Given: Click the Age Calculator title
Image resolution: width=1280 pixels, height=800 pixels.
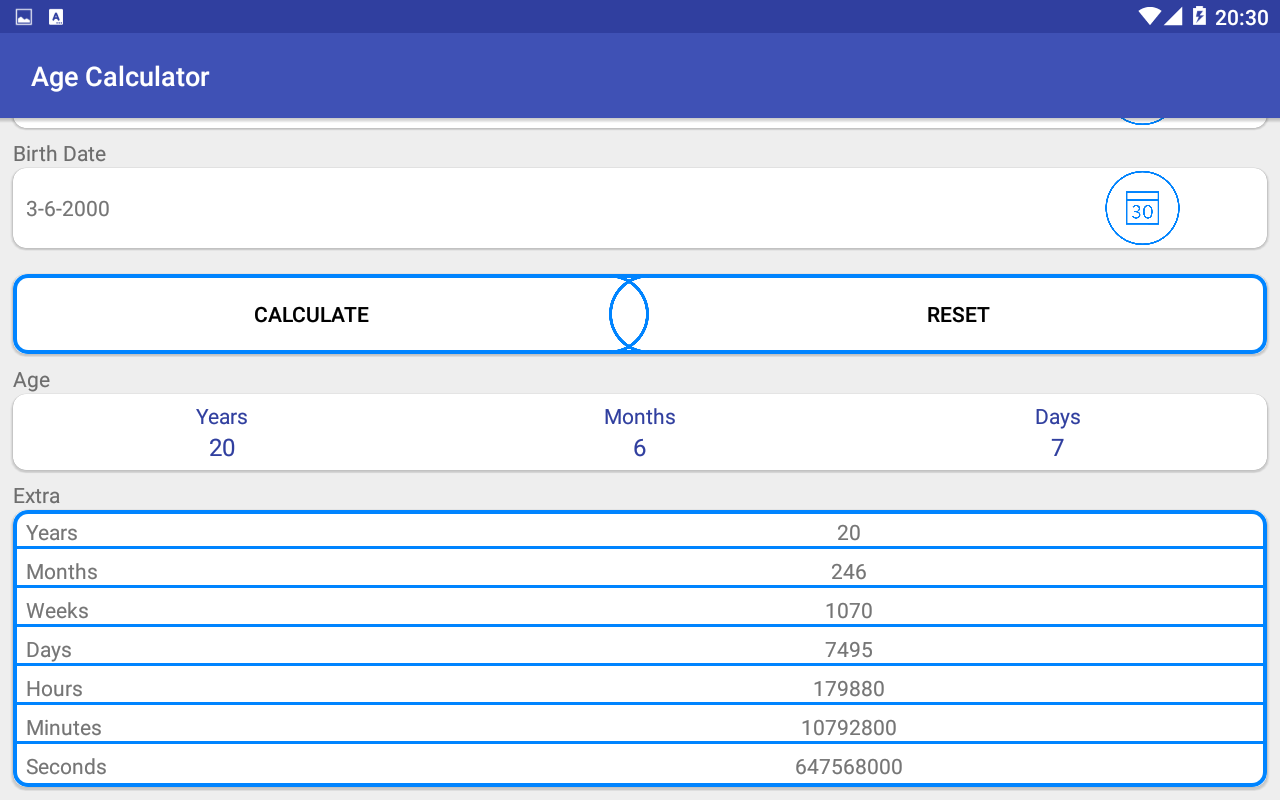Looking at the screenshot, I should tap(120, 77).
